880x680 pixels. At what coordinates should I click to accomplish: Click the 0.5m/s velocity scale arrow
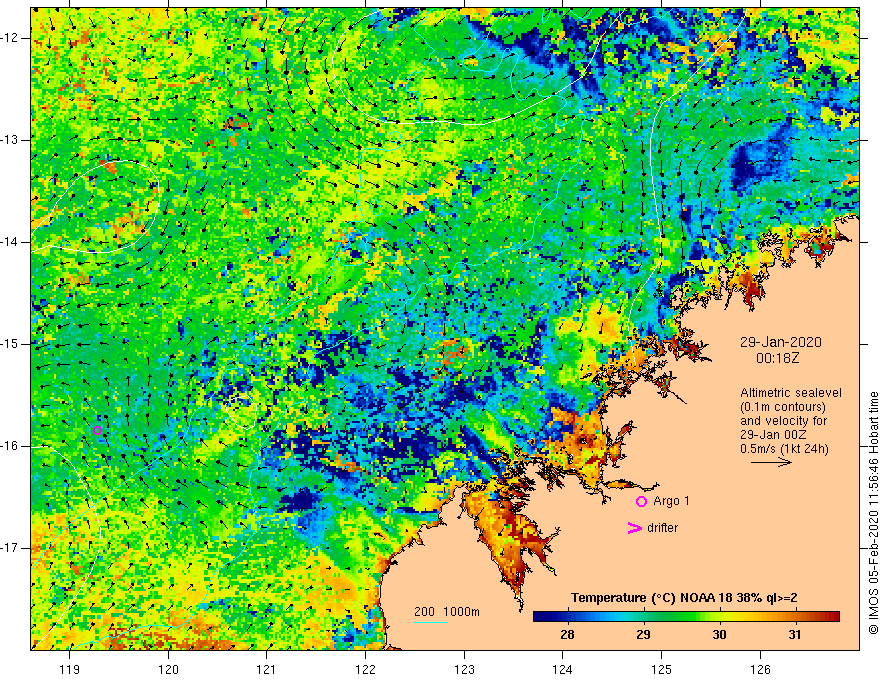(x=771, y=462)
